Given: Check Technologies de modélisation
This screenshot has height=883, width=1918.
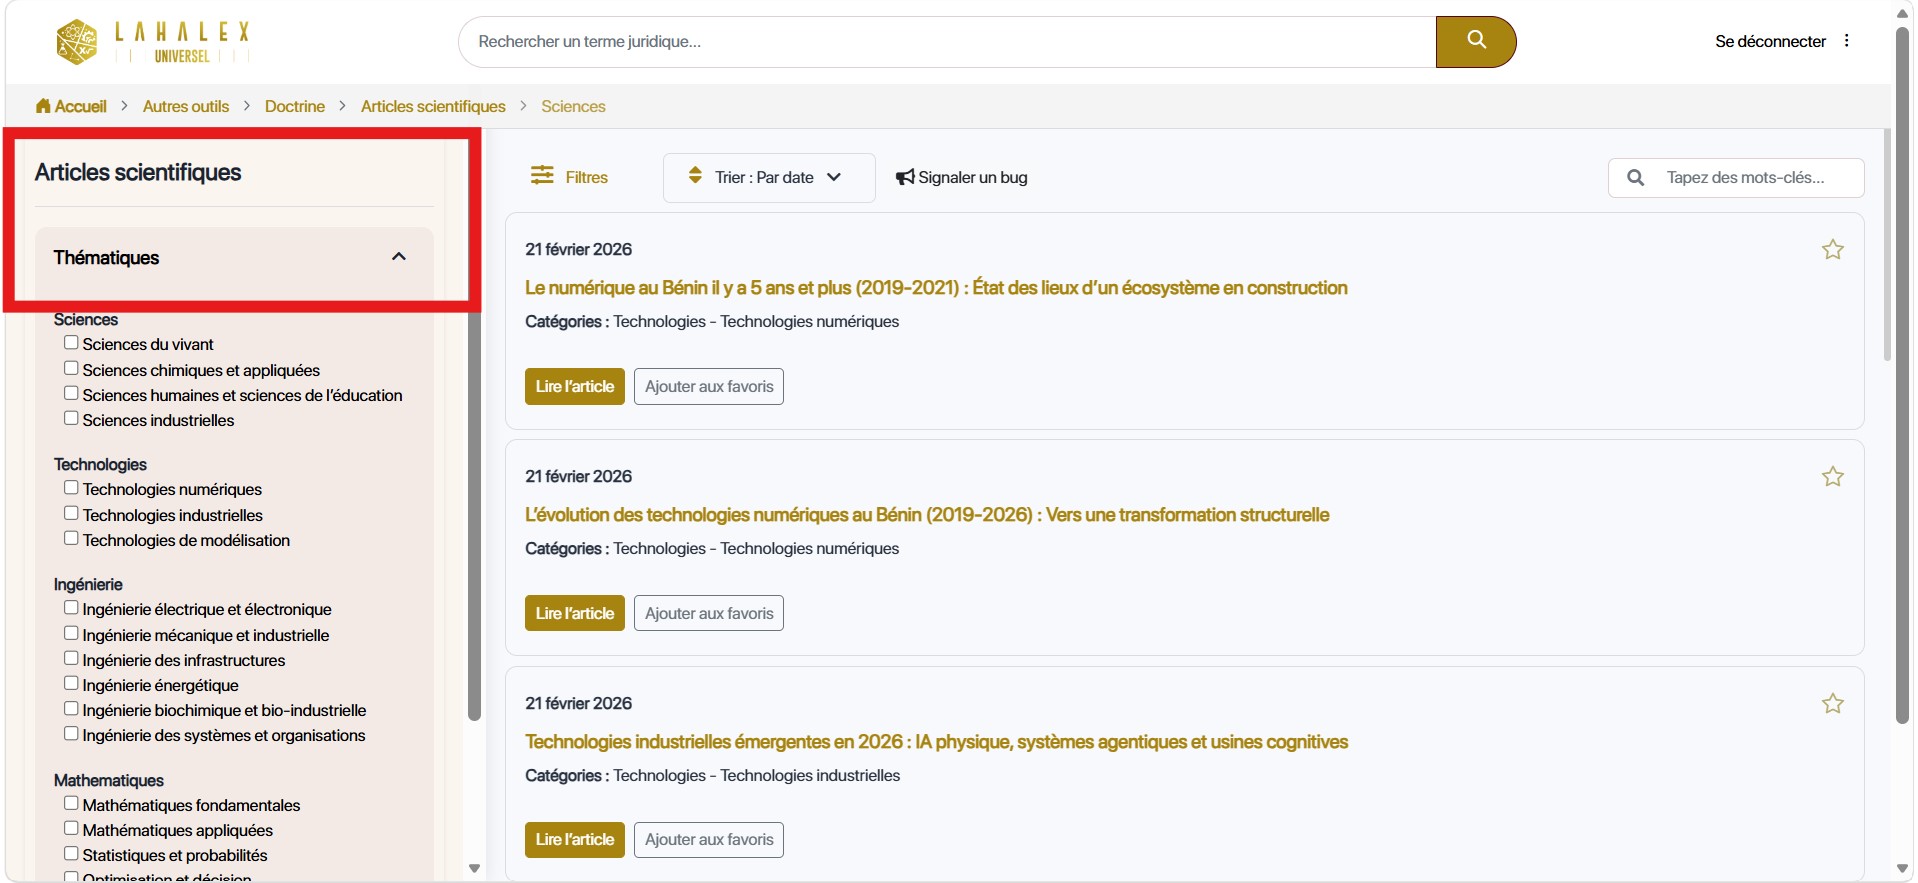Looking at the screenshot, I should tap(71, 539).
